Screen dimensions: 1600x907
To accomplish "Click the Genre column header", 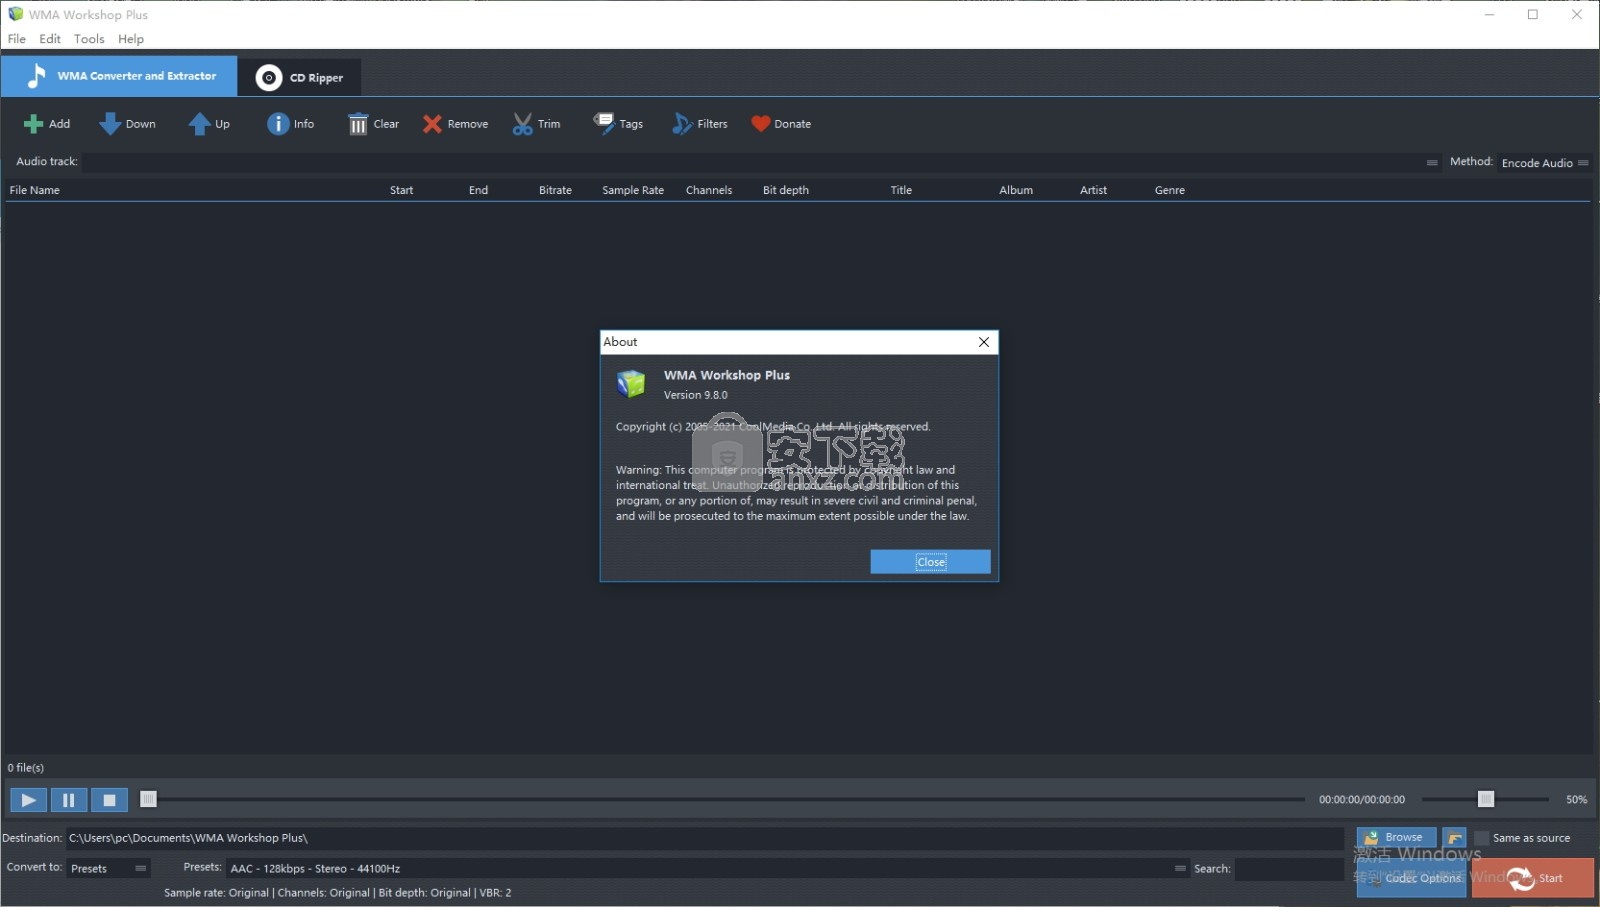I will pos(1170,190).
